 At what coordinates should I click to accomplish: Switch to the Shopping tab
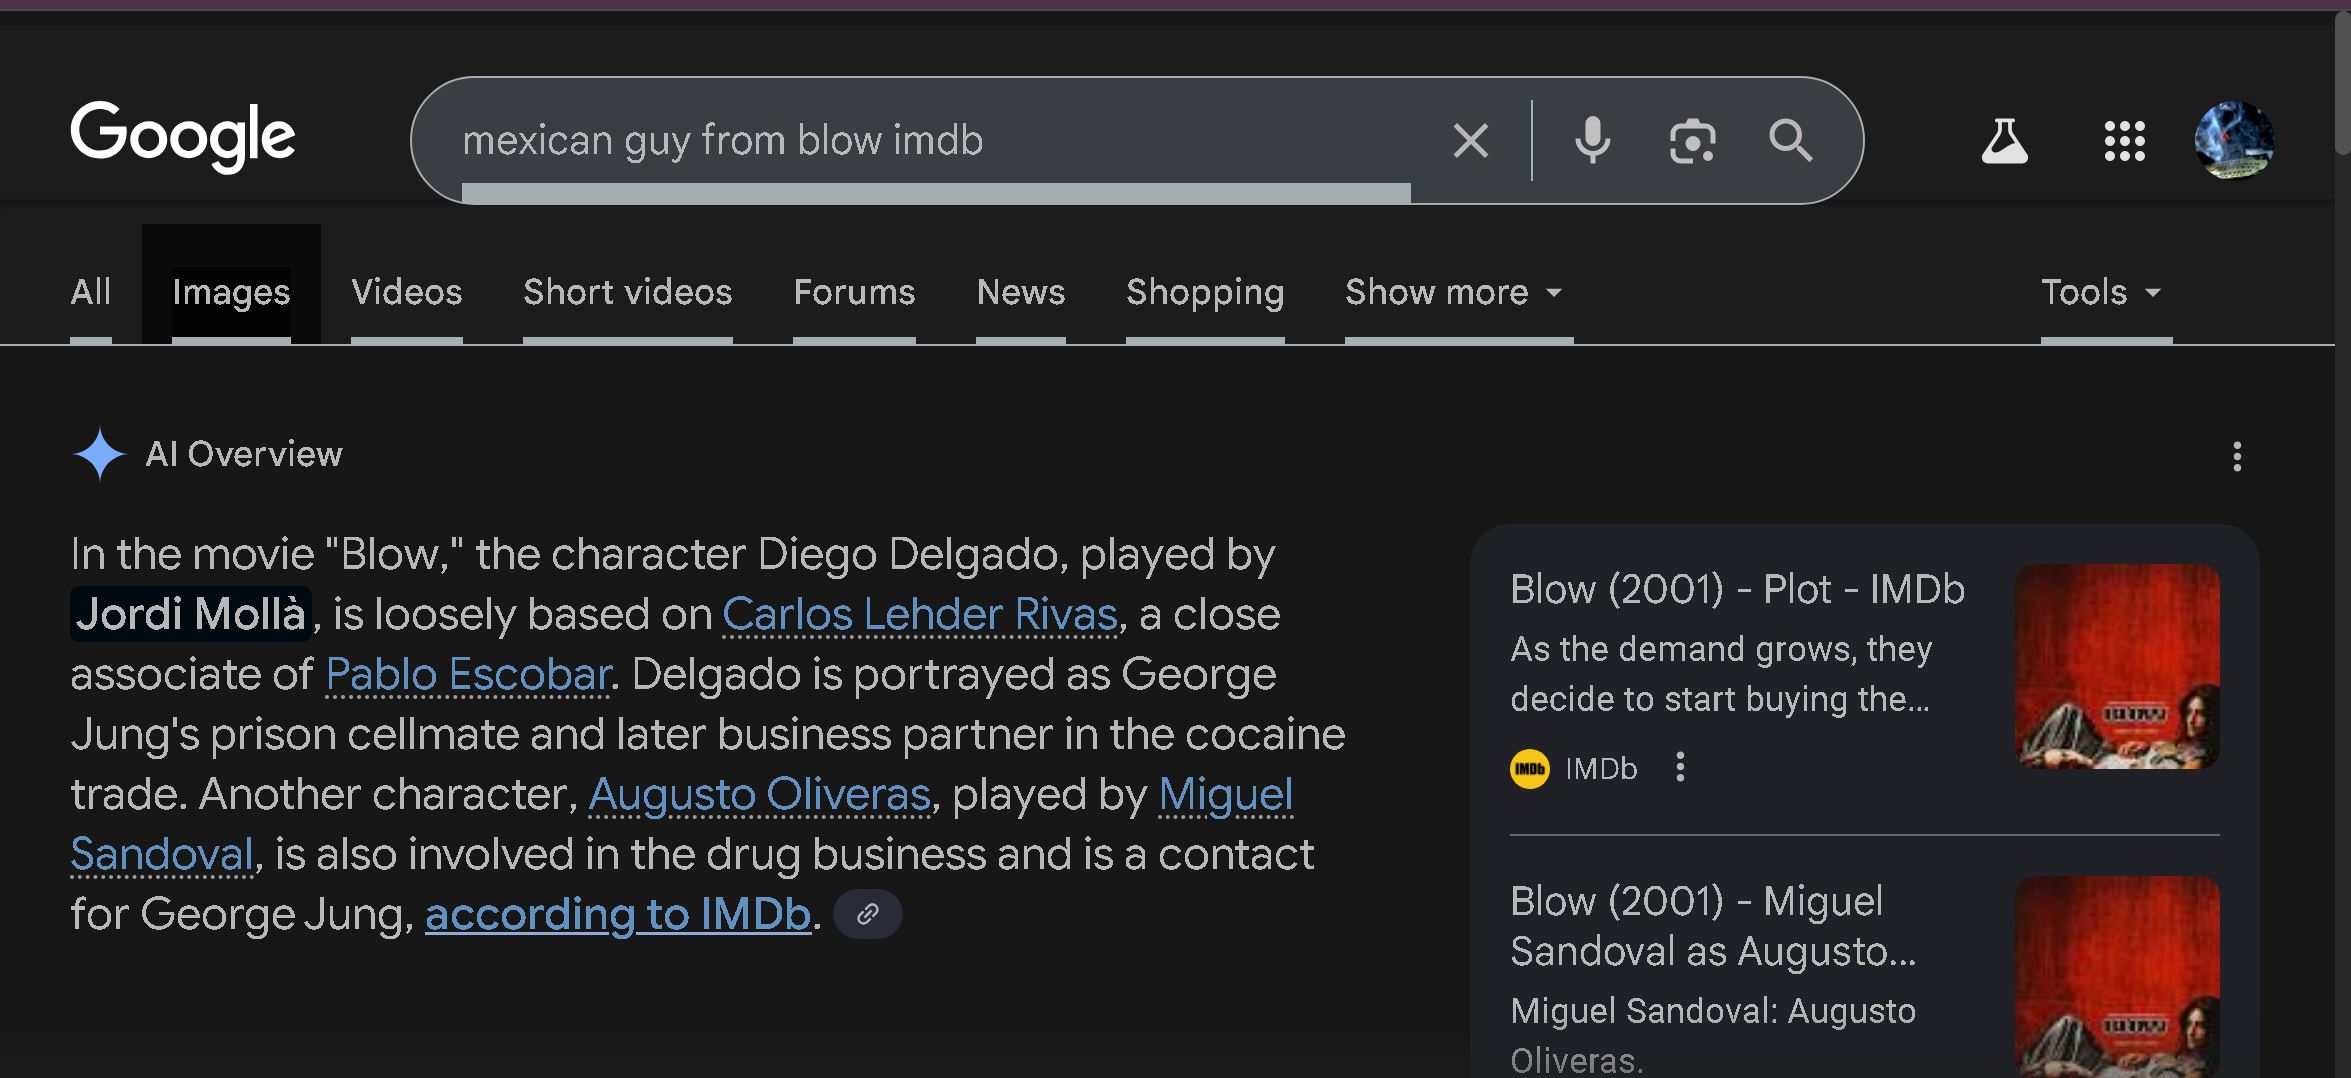pyautogui.click(x=1205, y=292)
